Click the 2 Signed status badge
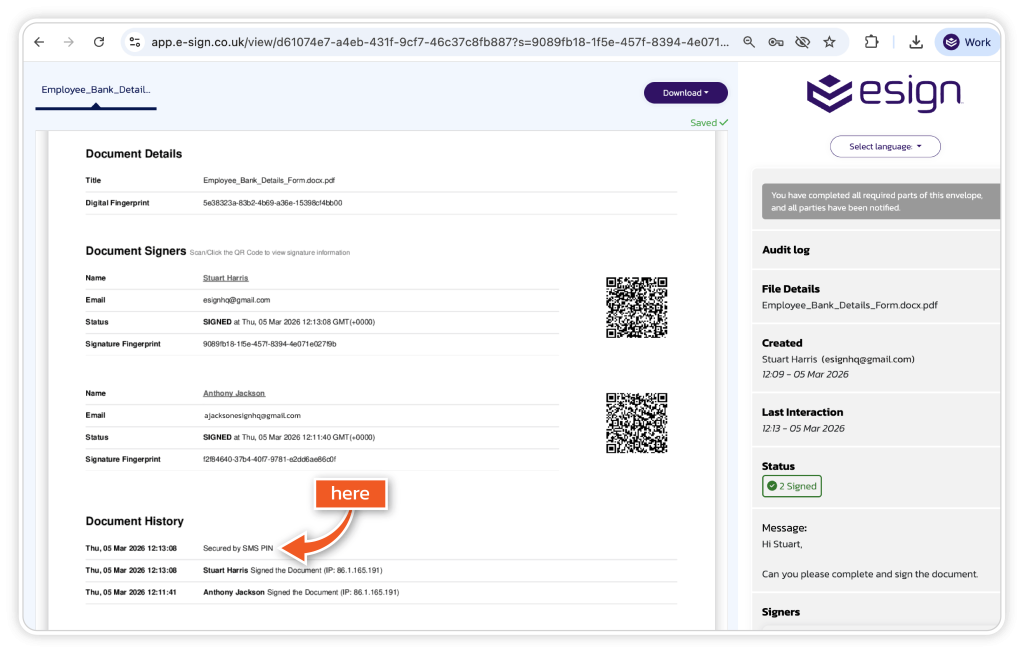Image resolution: width=1024 pixels, height=654 pixels. pos(792,486)
